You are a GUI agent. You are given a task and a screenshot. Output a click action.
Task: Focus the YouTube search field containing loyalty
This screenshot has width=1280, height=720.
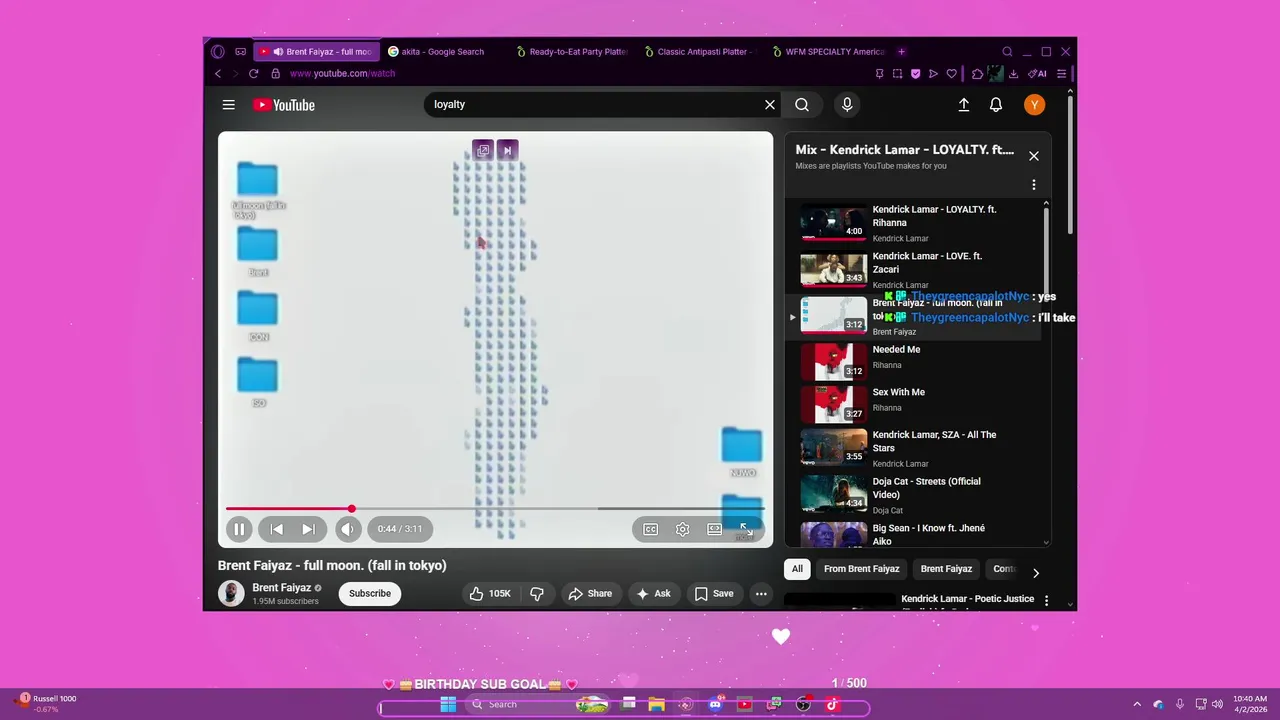click(595, 105)
